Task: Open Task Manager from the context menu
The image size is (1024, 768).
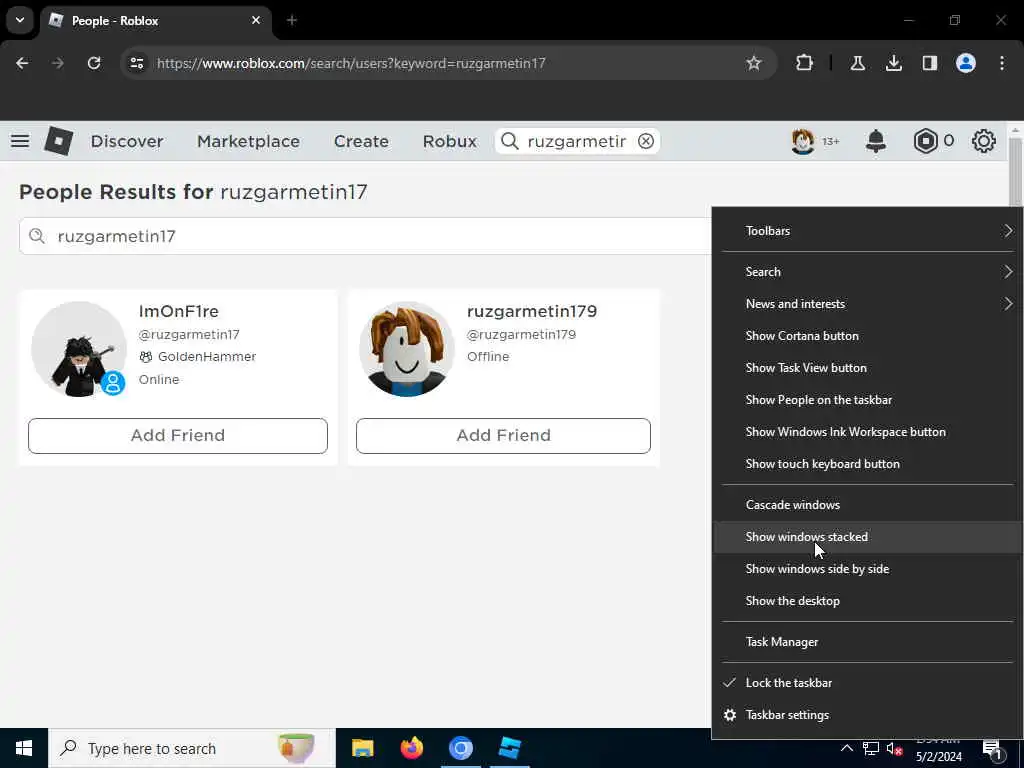Action: pos(868,642)
